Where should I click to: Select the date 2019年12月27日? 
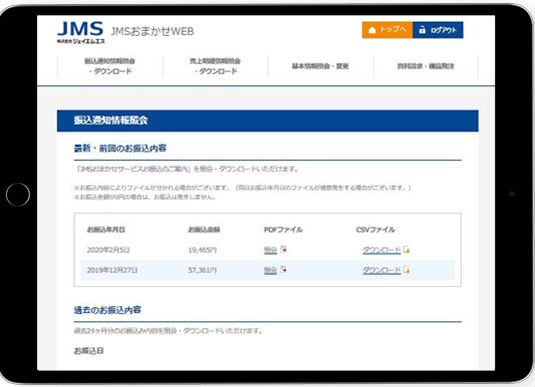[112, 270]
